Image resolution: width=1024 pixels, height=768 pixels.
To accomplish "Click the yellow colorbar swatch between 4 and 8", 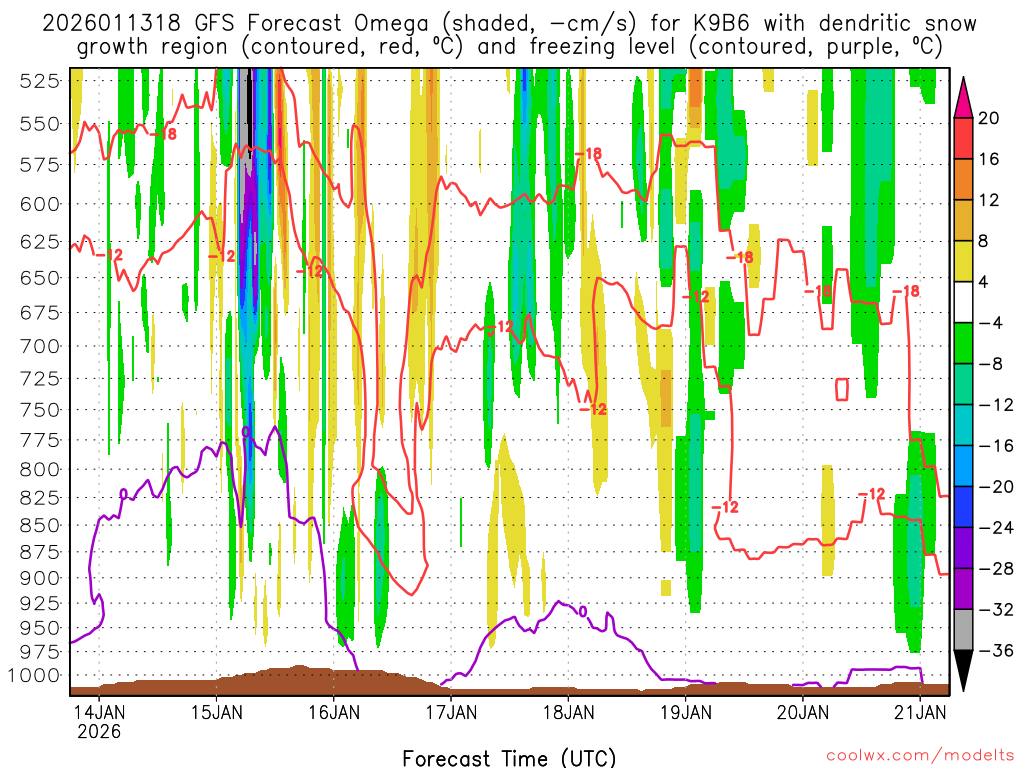I will pos(963,261).
